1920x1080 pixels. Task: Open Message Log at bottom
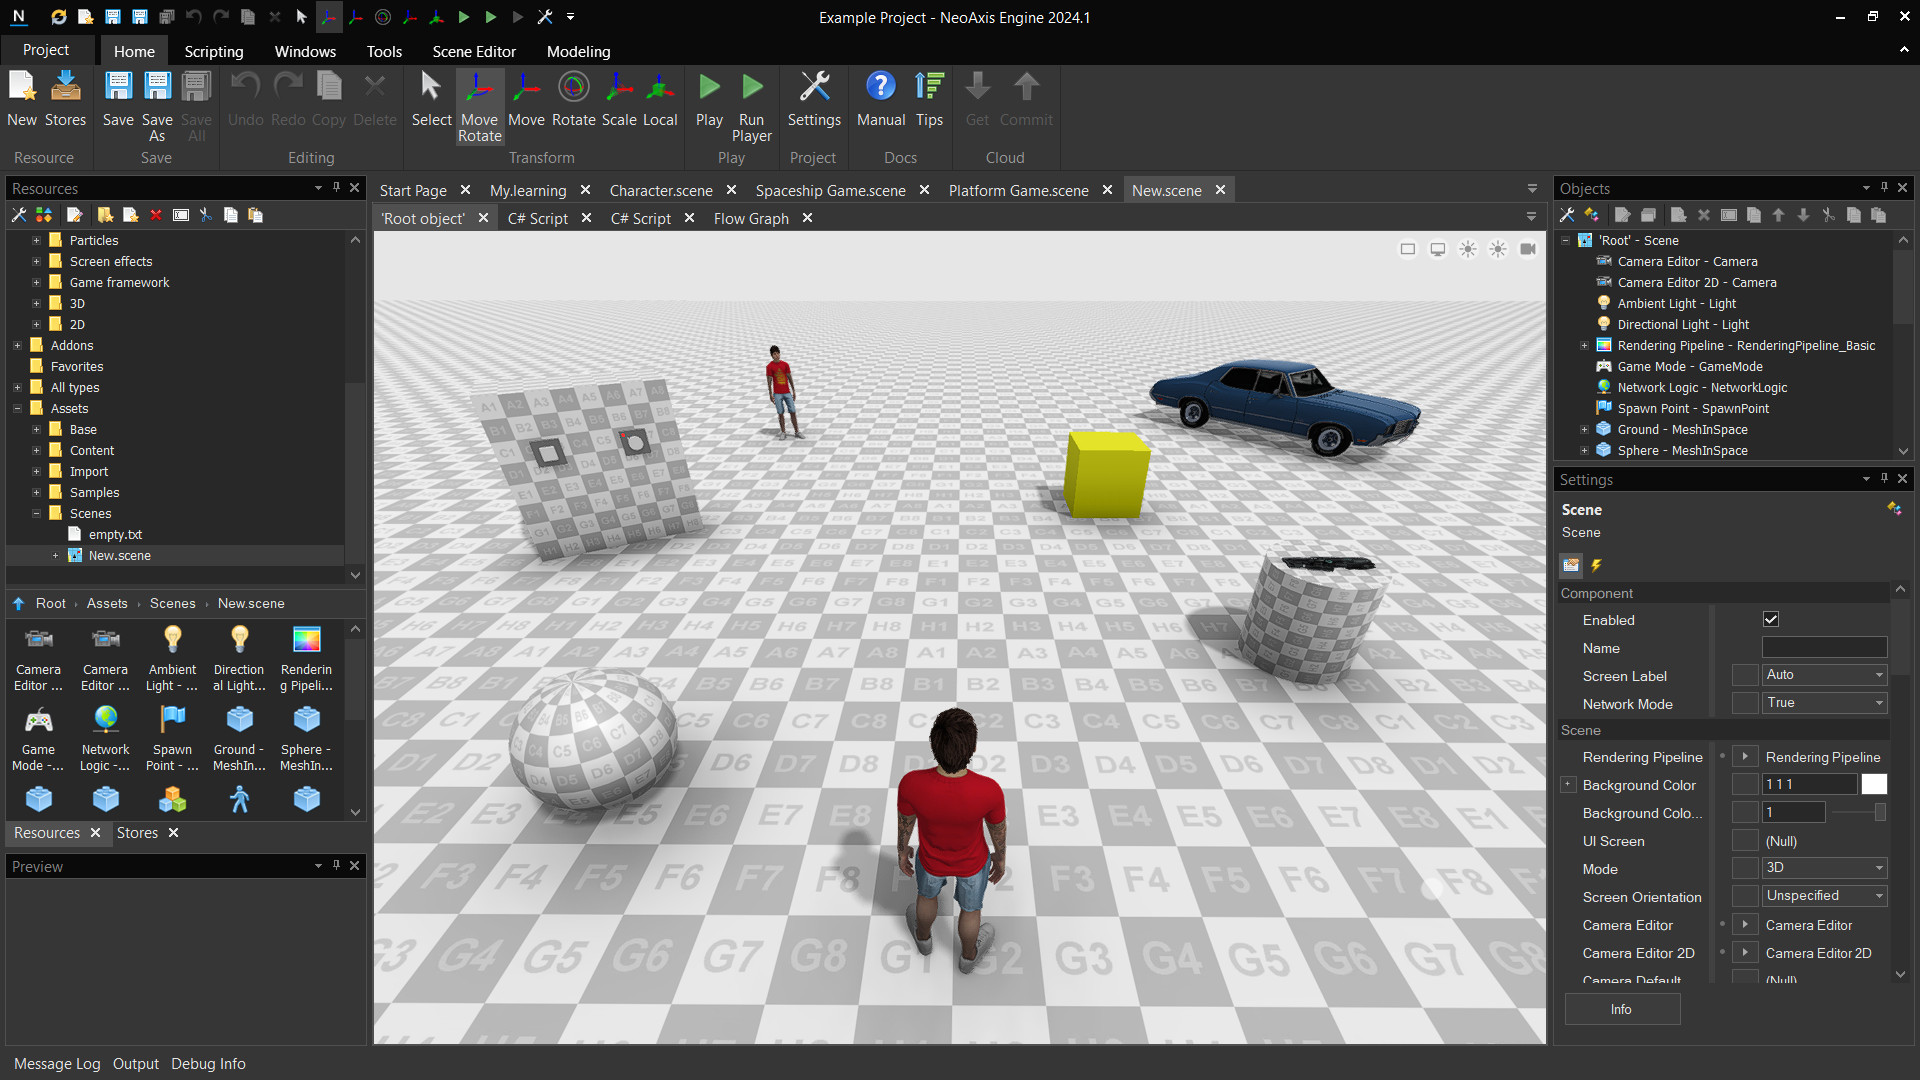click(57, 1064)
